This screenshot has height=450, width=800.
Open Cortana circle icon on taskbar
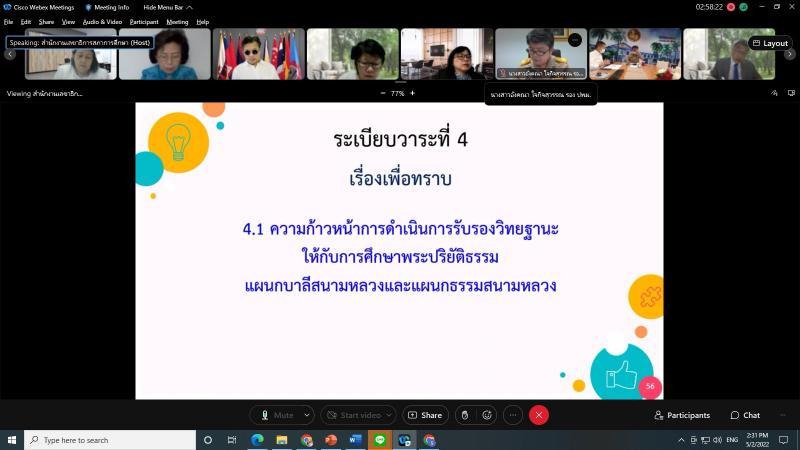[208, 440]
